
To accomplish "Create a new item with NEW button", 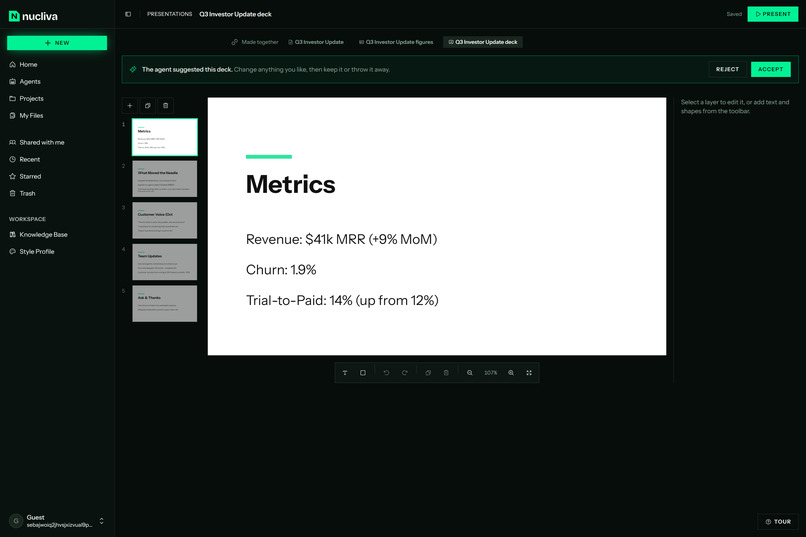I will [57, 43].
